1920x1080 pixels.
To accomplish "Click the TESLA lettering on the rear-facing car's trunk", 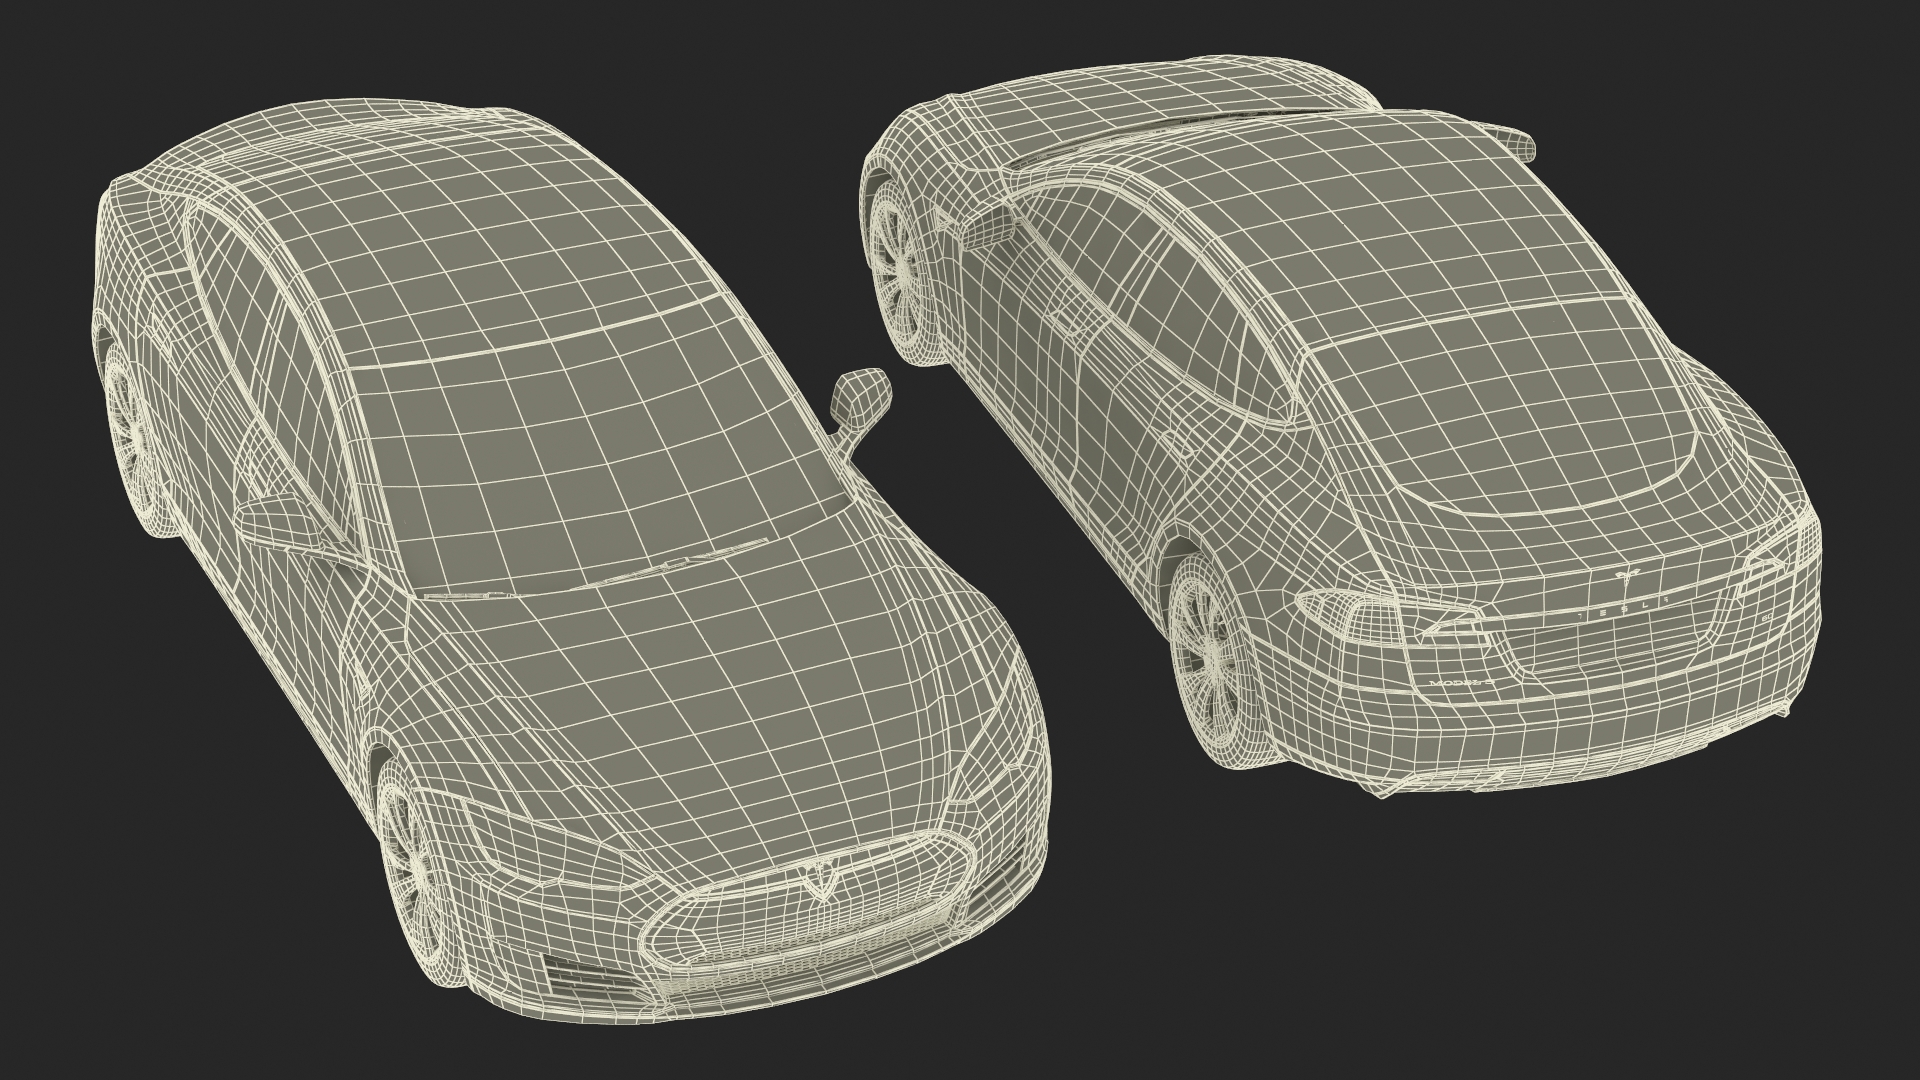I will (1622, 610).
